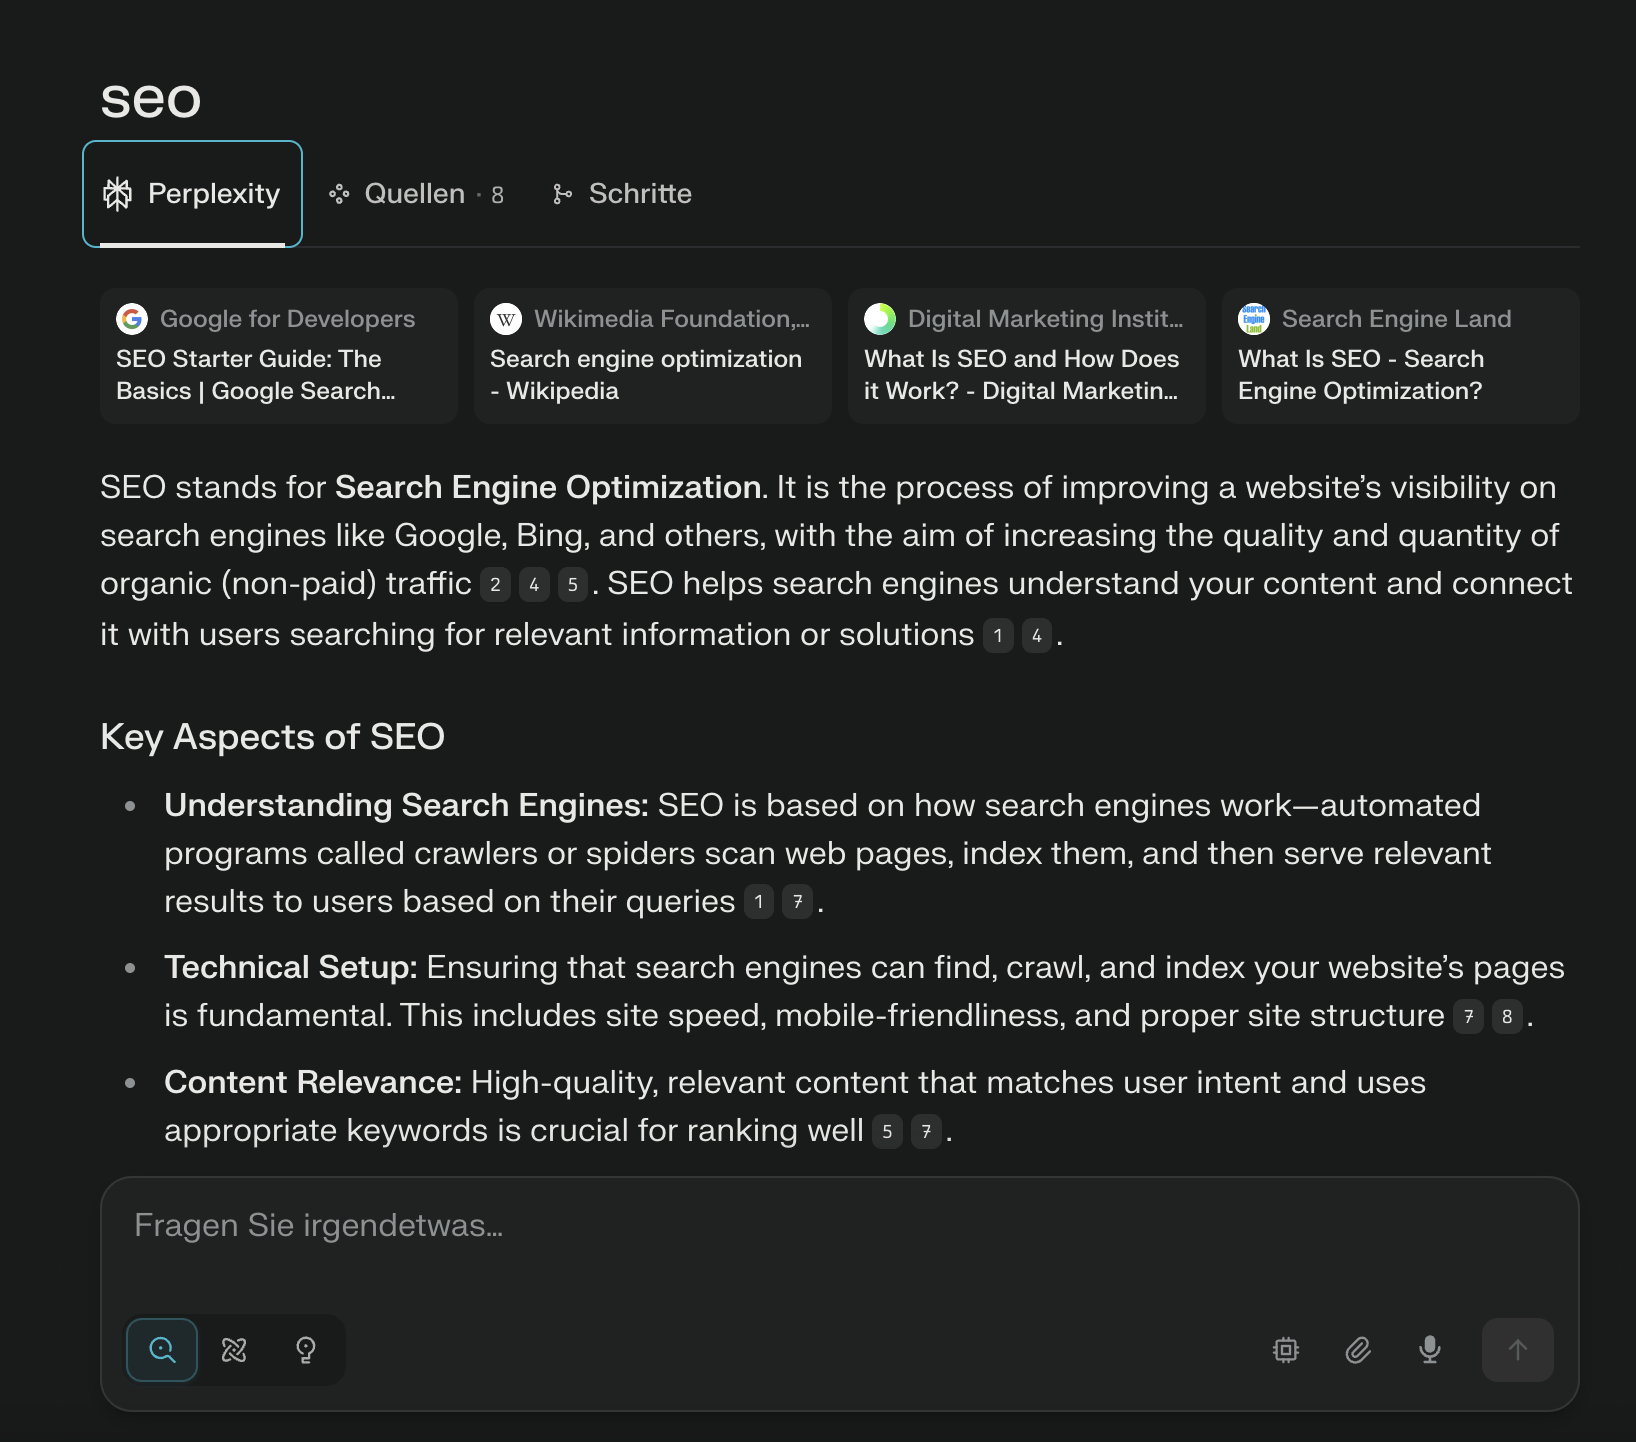1636x1442 pixels.
Task: Attach a file with the paperclip icon
Action: pos(1358,1350)
